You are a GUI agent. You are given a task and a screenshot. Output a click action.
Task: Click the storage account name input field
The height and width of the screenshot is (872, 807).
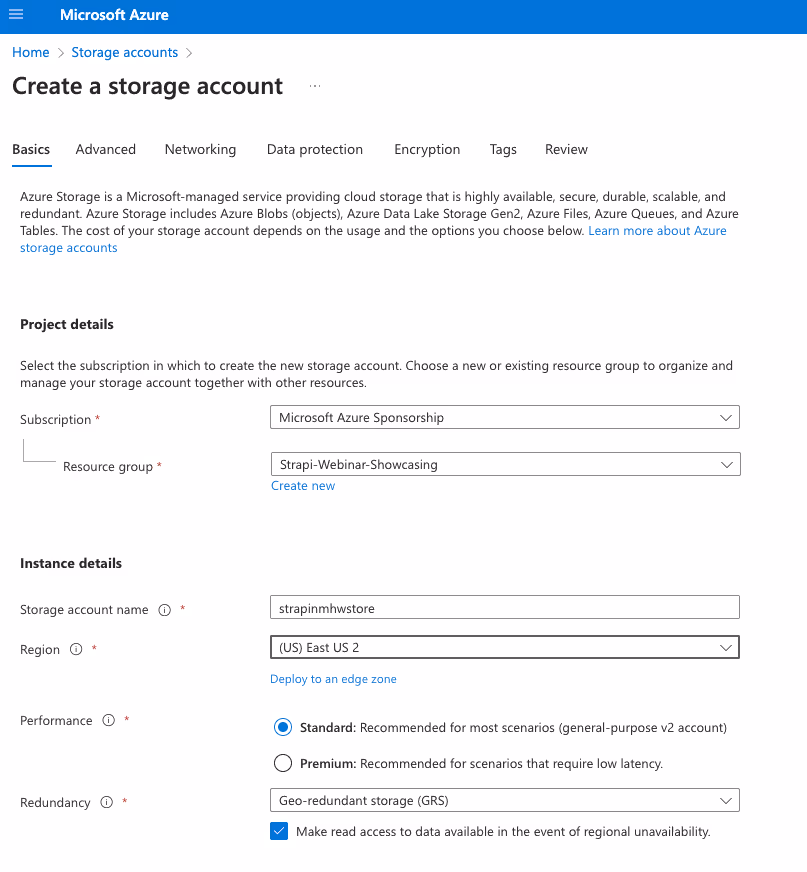click(x=504, y=607)
